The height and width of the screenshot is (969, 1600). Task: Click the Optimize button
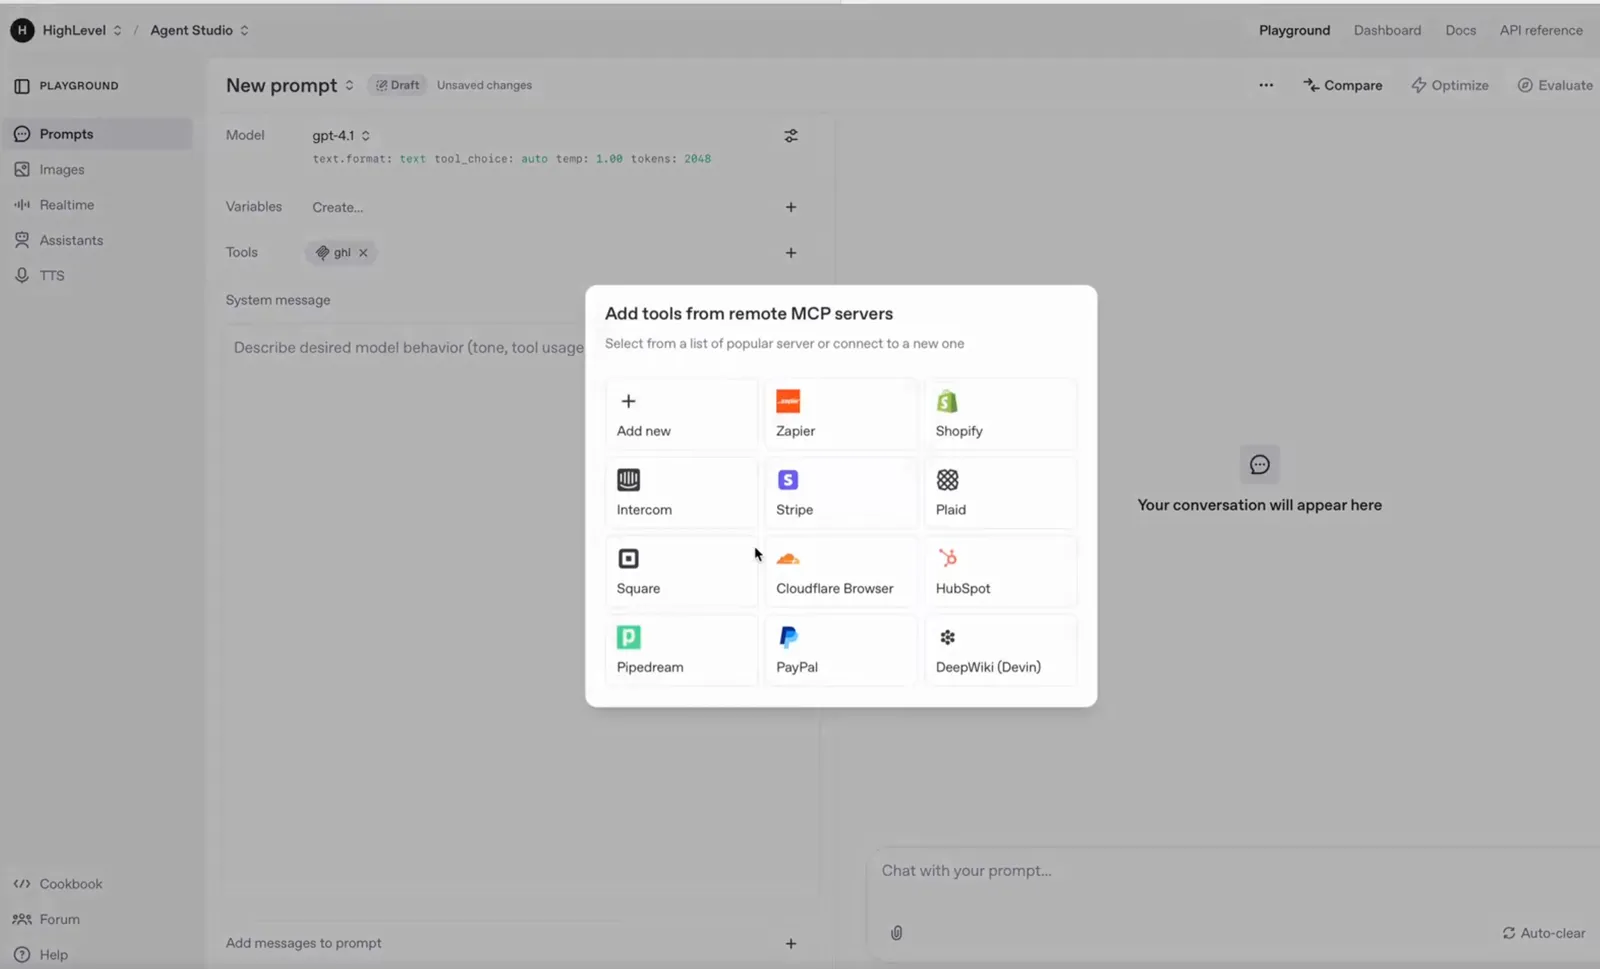(1450, 85)
